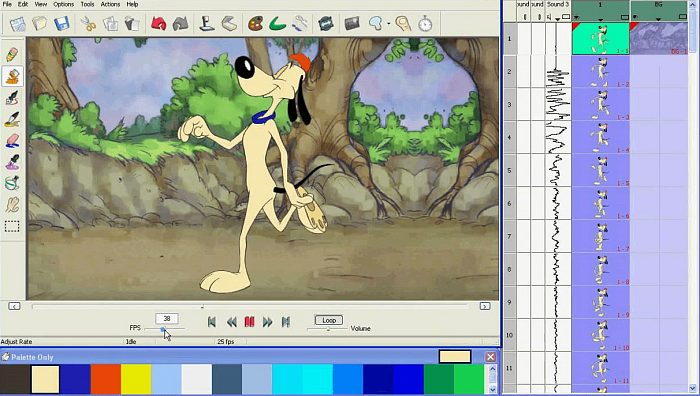Click the scrub bar right arrow button

tap(485, 306)
